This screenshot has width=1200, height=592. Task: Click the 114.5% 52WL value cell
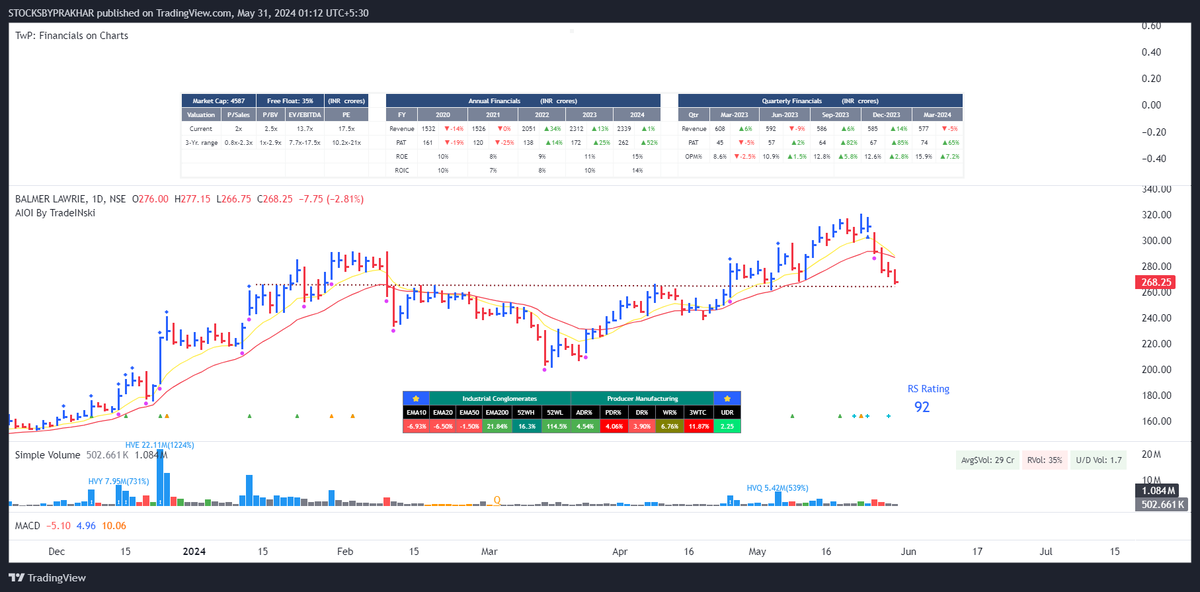point(557,425)
